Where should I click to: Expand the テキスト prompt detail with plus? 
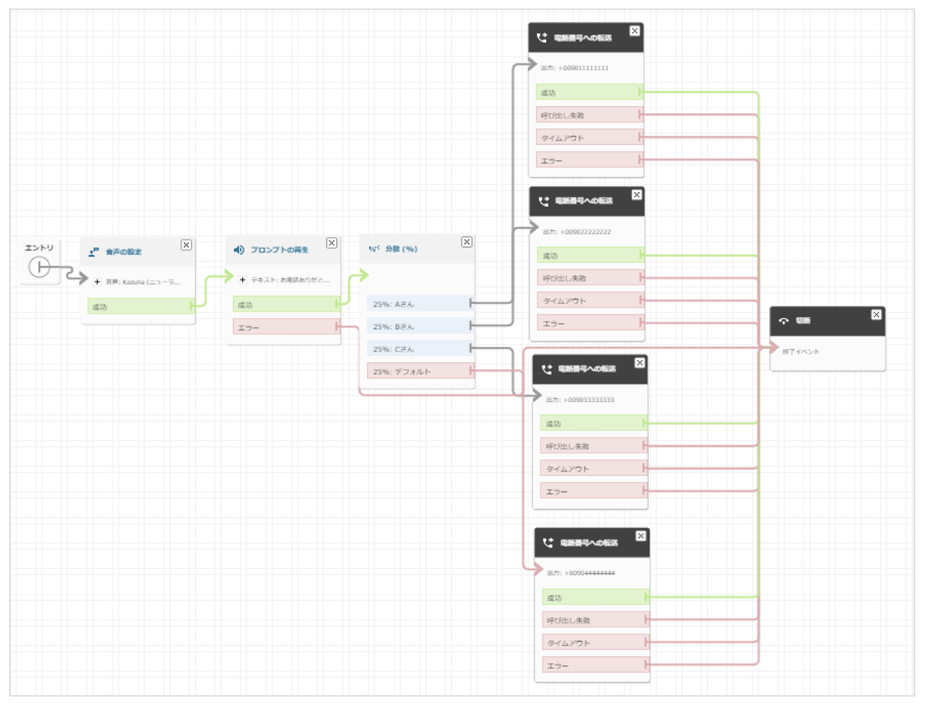(x=242, y=280)
